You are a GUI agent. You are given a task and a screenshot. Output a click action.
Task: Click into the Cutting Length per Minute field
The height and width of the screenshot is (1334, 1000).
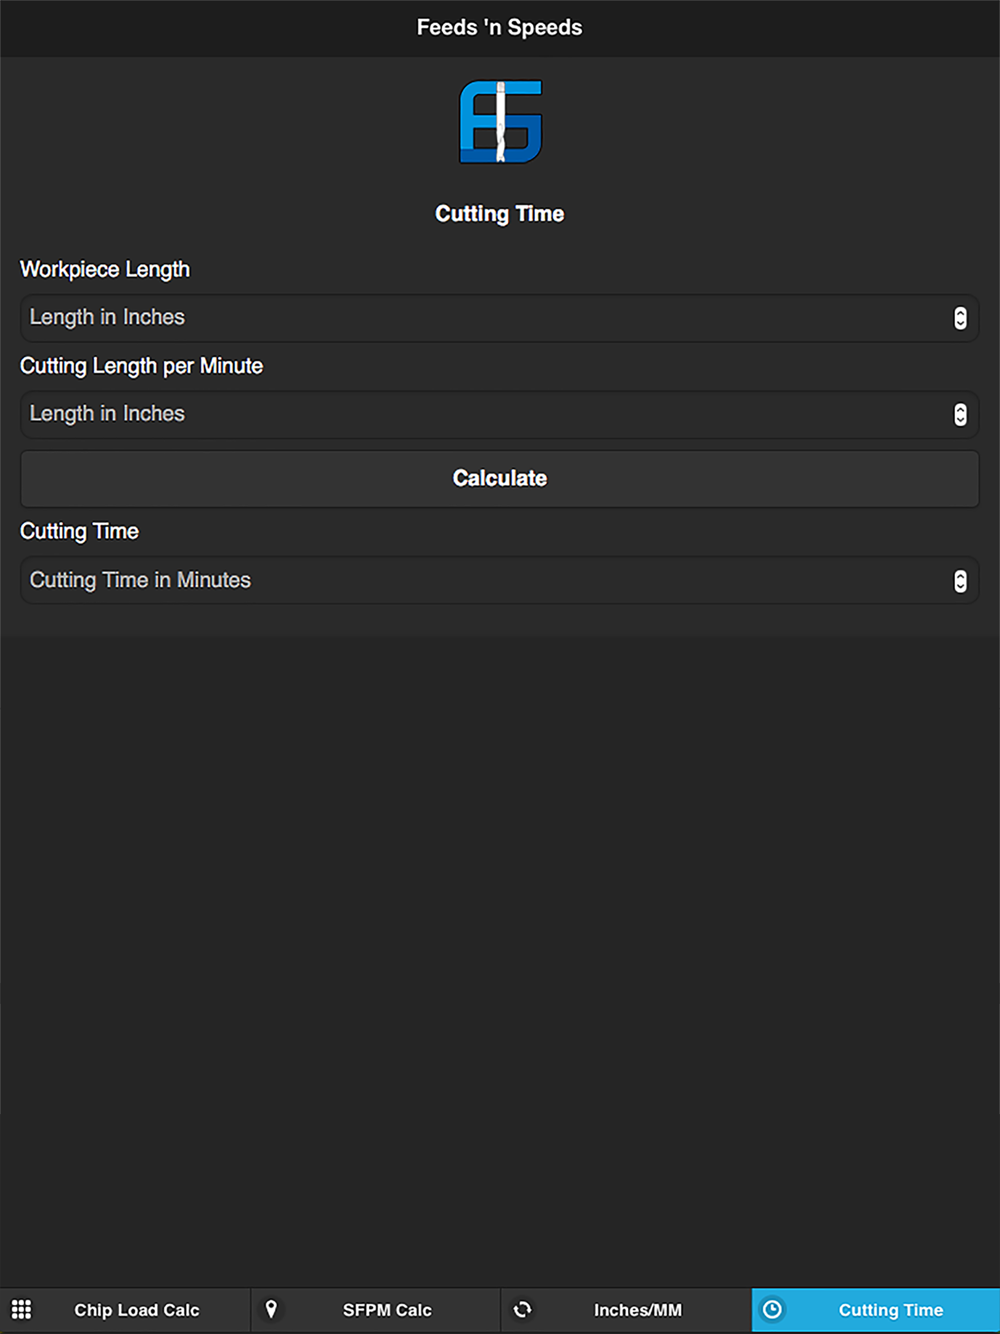480,414
